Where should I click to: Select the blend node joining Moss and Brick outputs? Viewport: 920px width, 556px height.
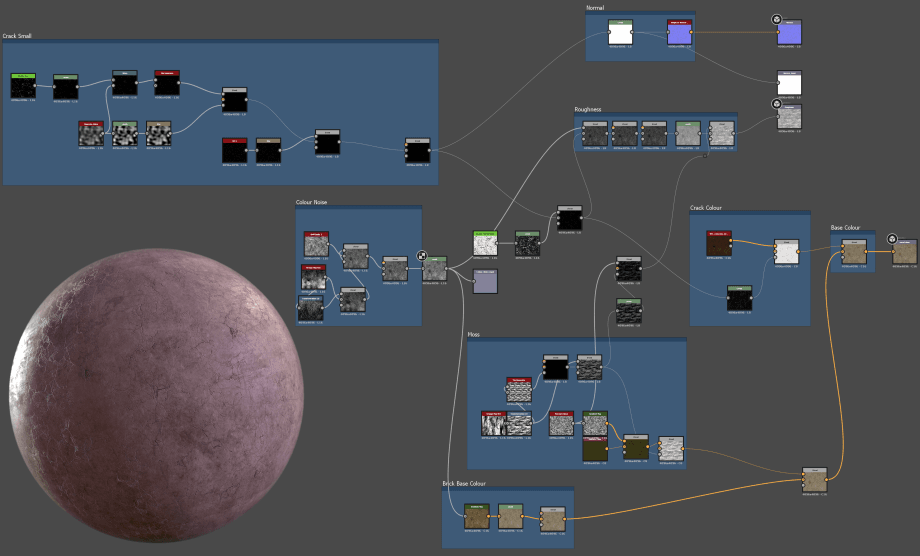click(x=814, y=480)
